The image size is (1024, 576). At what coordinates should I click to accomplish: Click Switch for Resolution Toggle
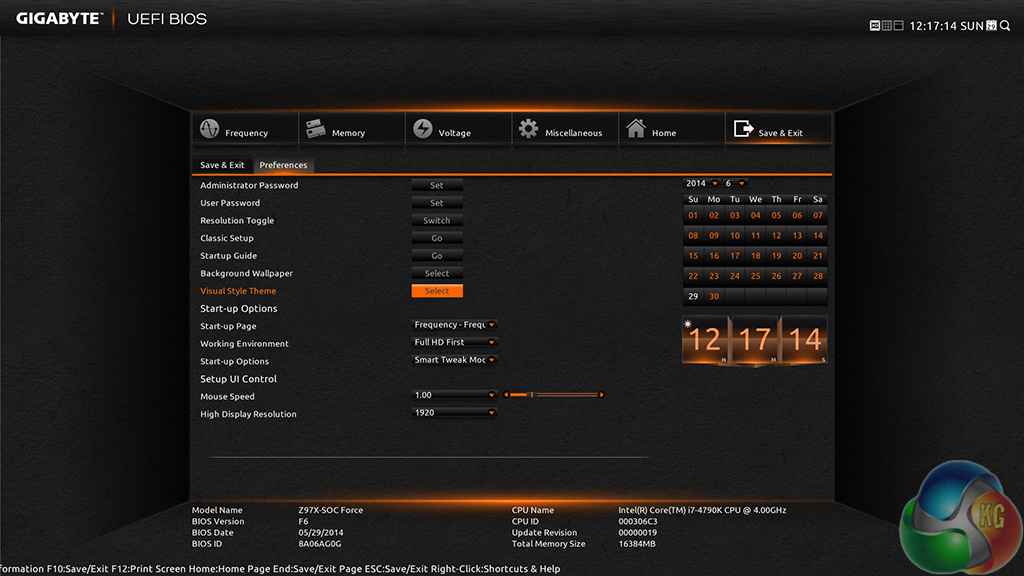coord(437,221)
